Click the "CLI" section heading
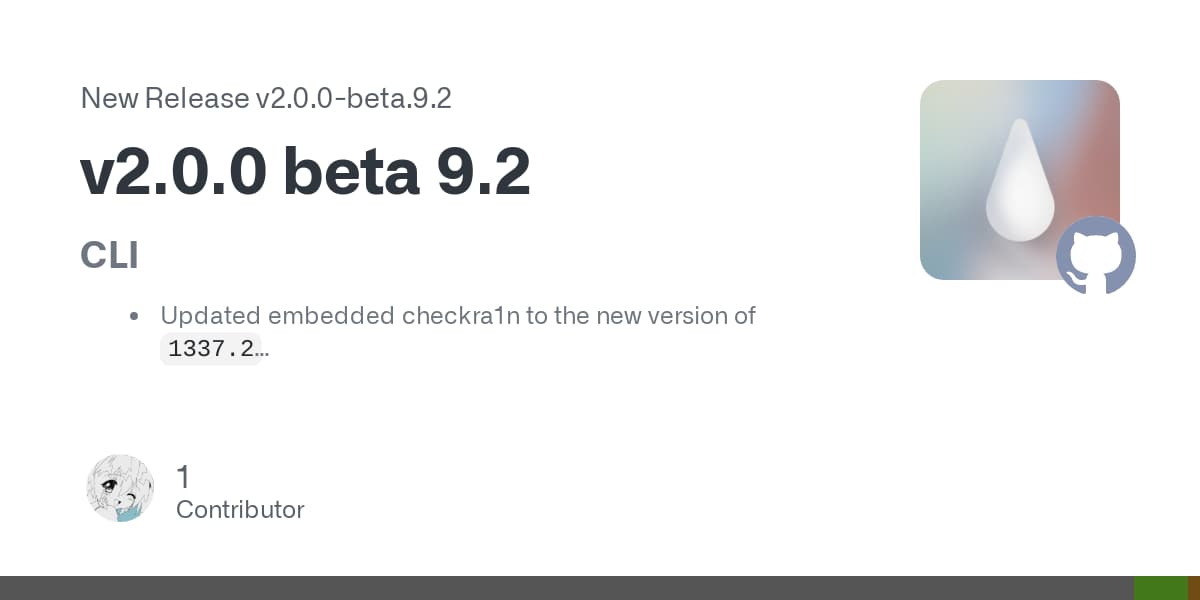This screenshot has height=600, width=1200. 109,256
